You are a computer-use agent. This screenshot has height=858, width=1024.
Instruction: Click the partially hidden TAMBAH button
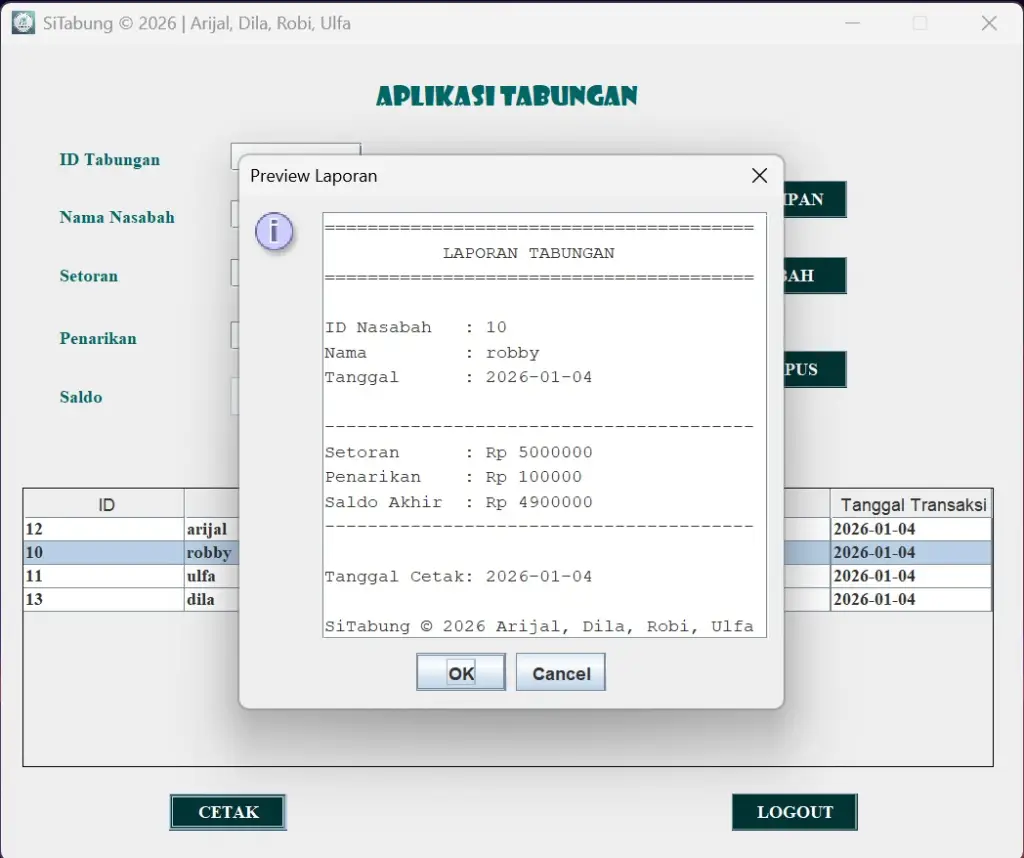click(x=815, y=276)
